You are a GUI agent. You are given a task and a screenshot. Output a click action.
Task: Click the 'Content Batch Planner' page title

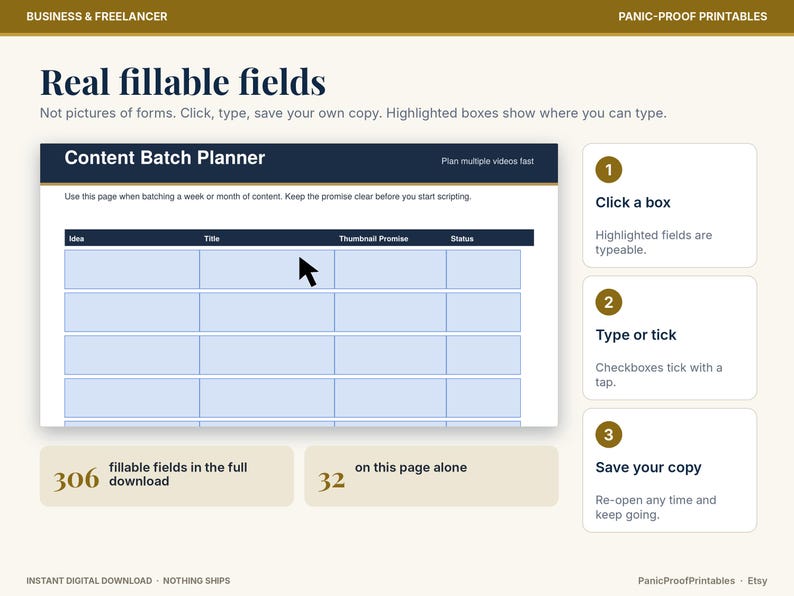pyautogui.click(x=165, y=158)
